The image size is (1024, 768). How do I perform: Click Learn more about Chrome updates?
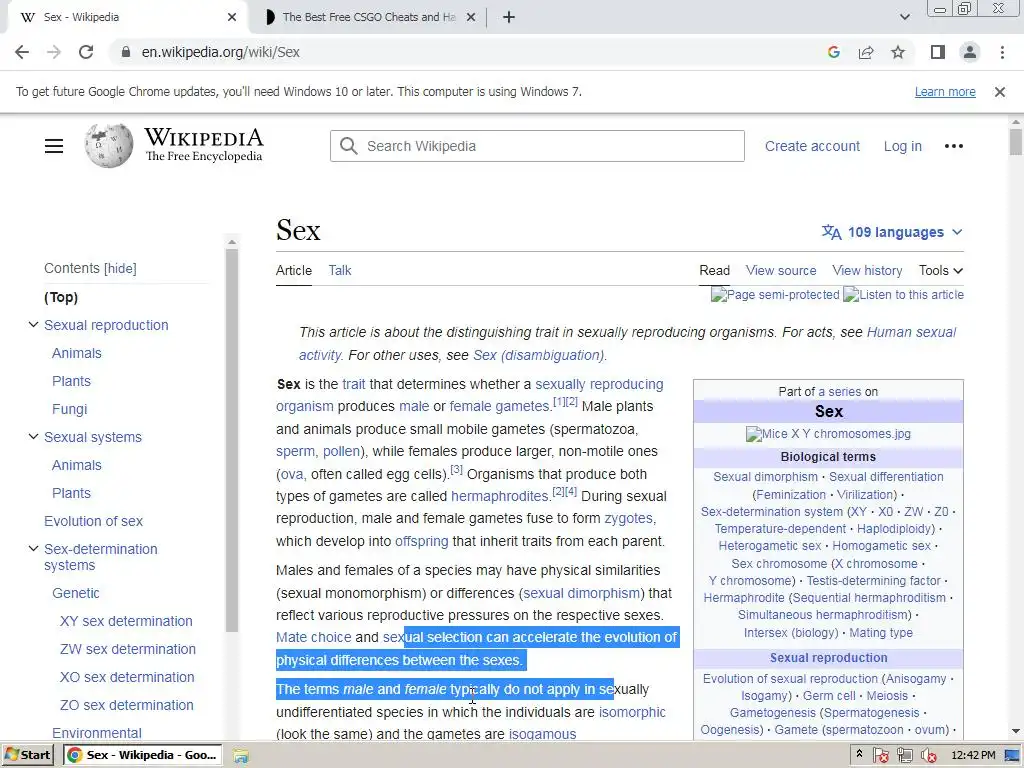(945, 92)
